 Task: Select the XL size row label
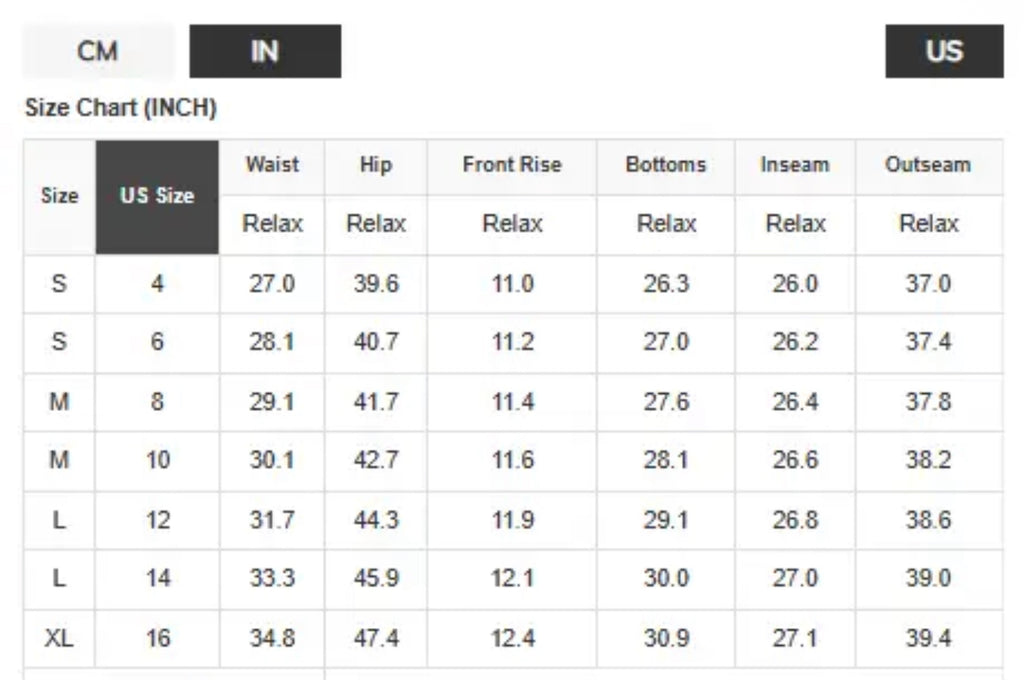59,638
